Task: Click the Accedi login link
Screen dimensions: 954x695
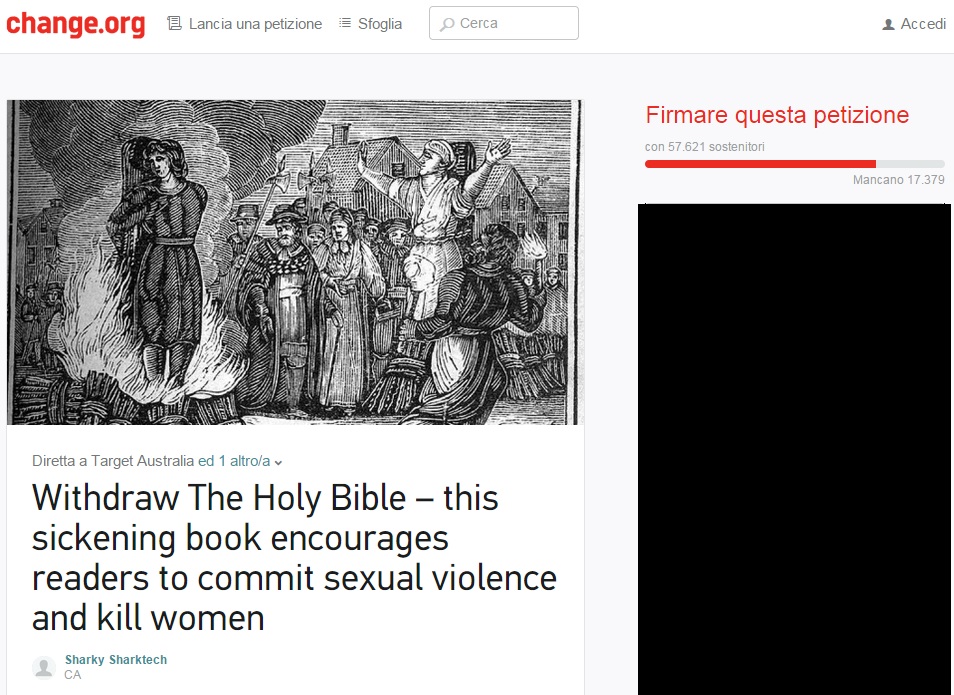Action: pos(923,24)
